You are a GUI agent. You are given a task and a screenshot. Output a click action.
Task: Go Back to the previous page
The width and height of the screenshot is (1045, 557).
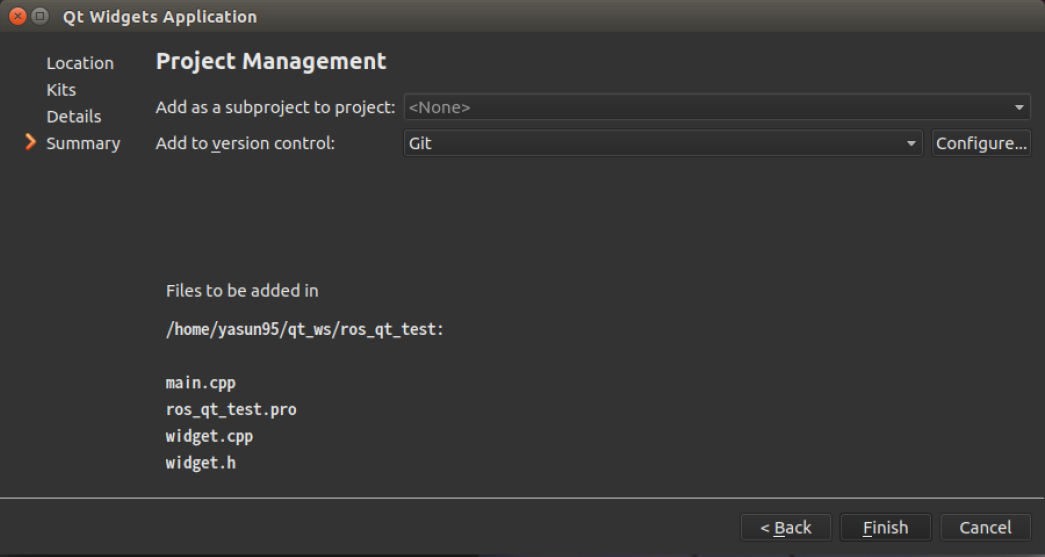coord(786,528)
